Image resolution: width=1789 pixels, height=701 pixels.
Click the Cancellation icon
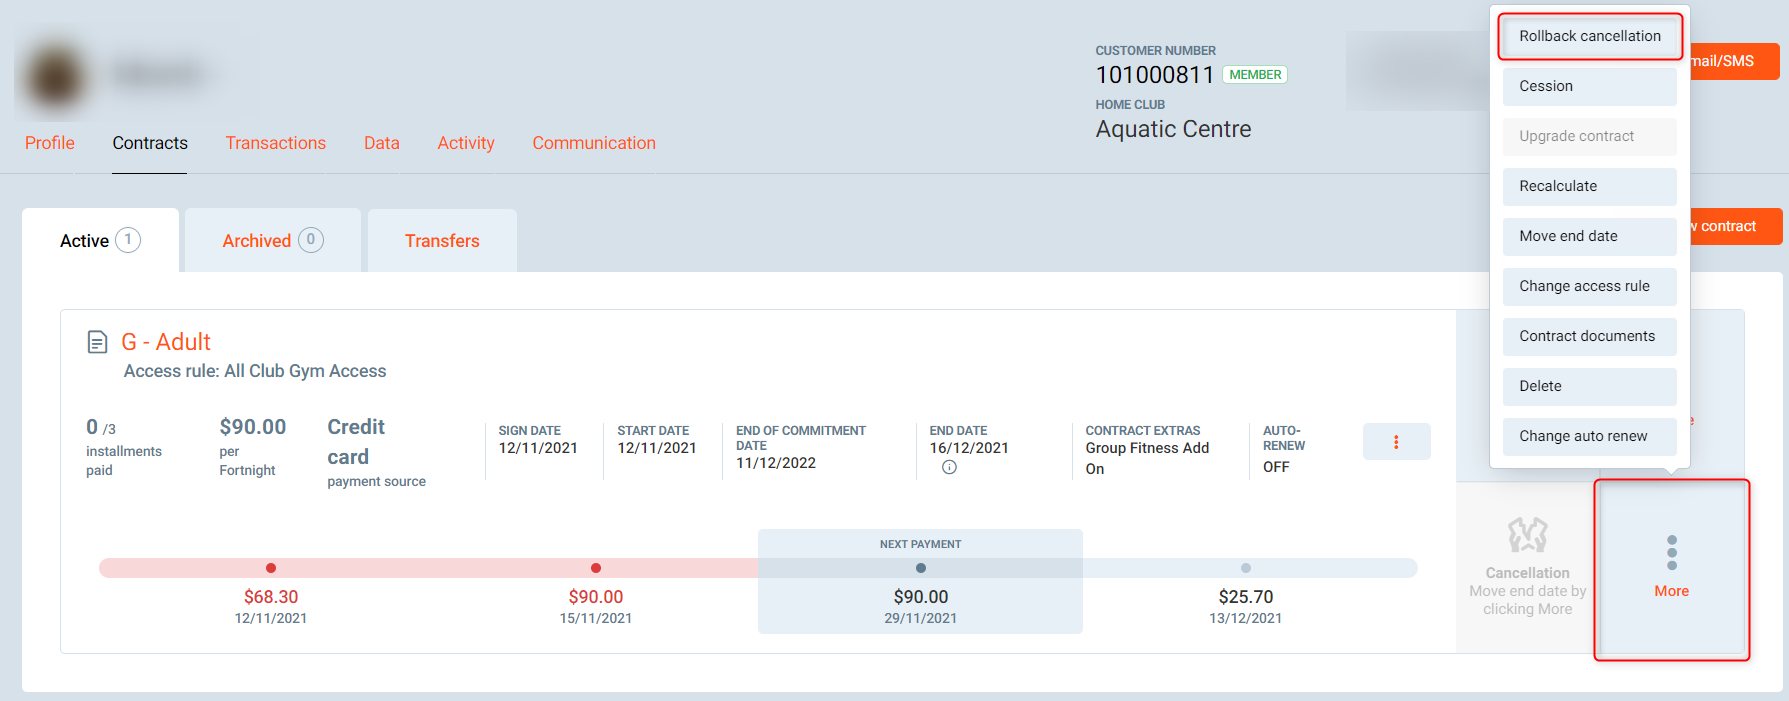(x=1527, y=536)
